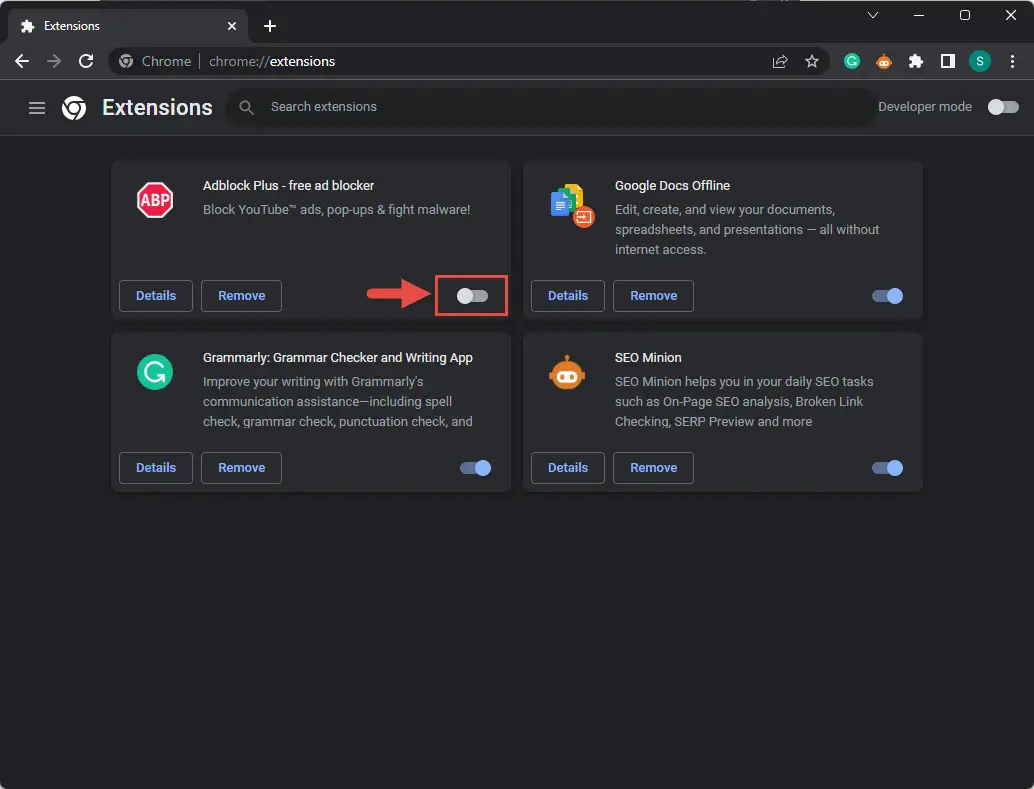Open Chrome's three-dot customize menu
Viewport: 1034px width, 789px height.
tap(1012, 61)
